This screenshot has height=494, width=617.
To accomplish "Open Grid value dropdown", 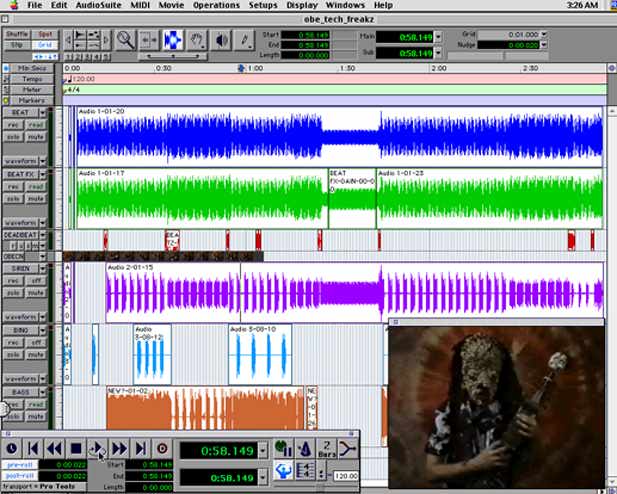I will pyautogui.click(x=543, y=34).
